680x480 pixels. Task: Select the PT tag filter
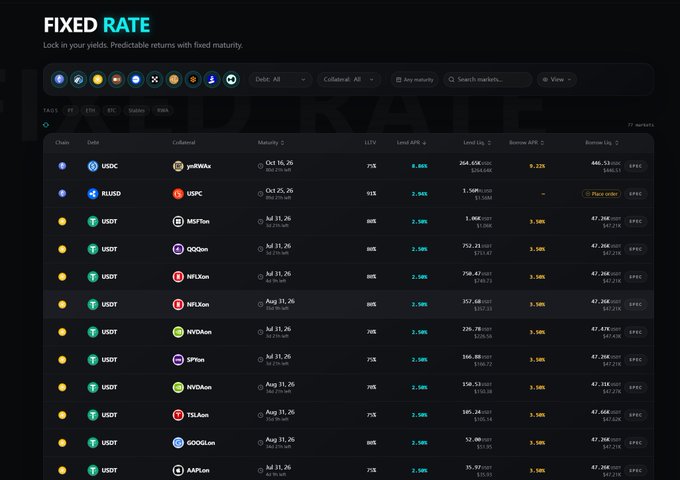[70, 111]
